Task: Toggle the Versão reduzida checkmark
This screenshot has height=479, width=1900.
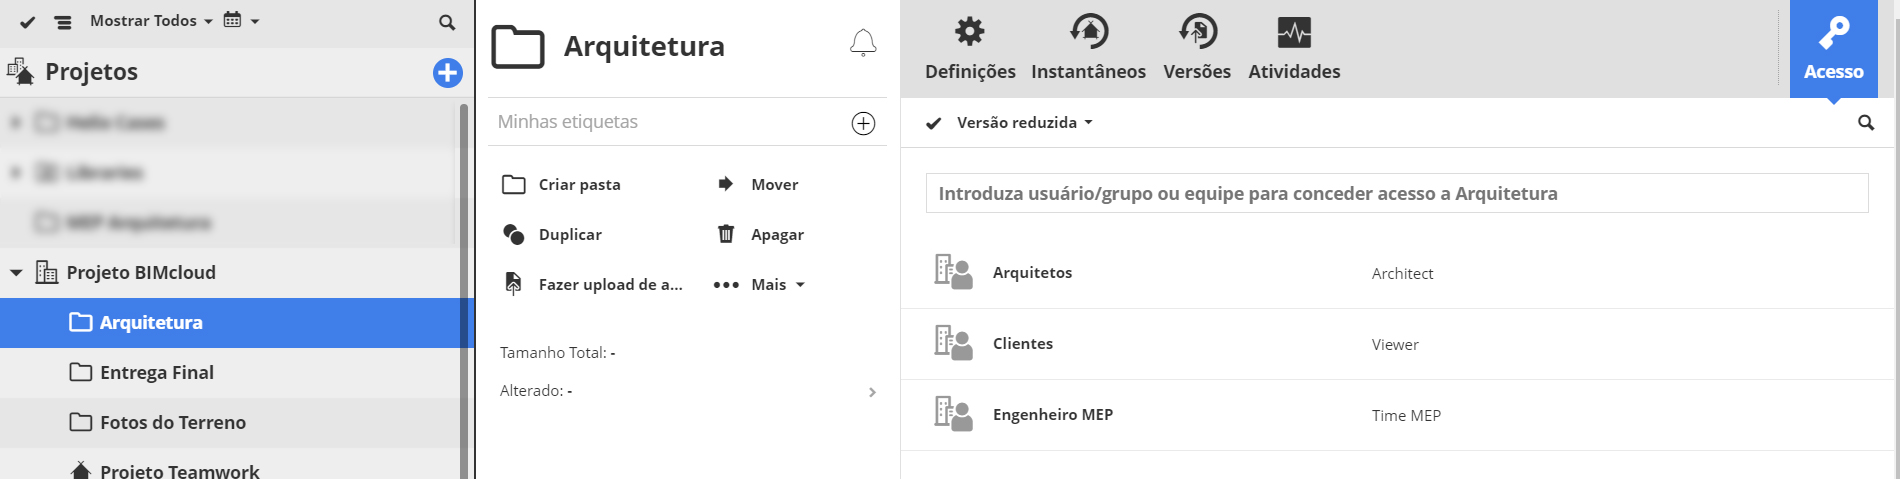Action: tap(934, 123)
